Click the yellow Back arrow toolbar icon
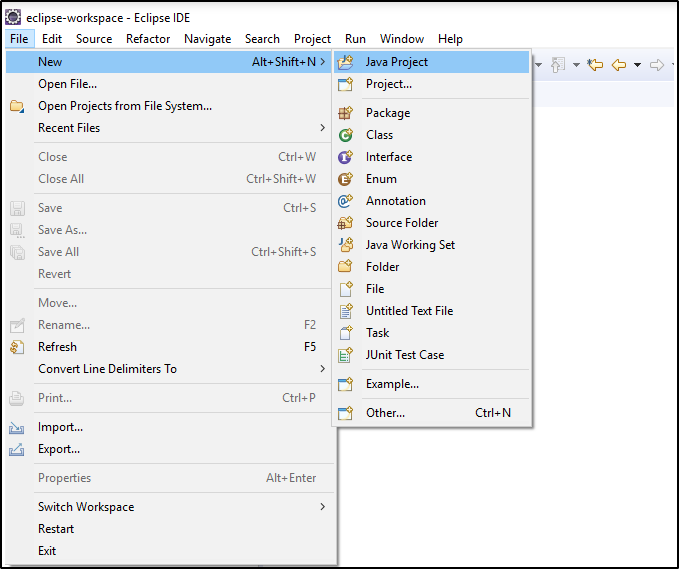Image resolution: width=679 pixels, height=569 pixels. [x=619, y=65]
